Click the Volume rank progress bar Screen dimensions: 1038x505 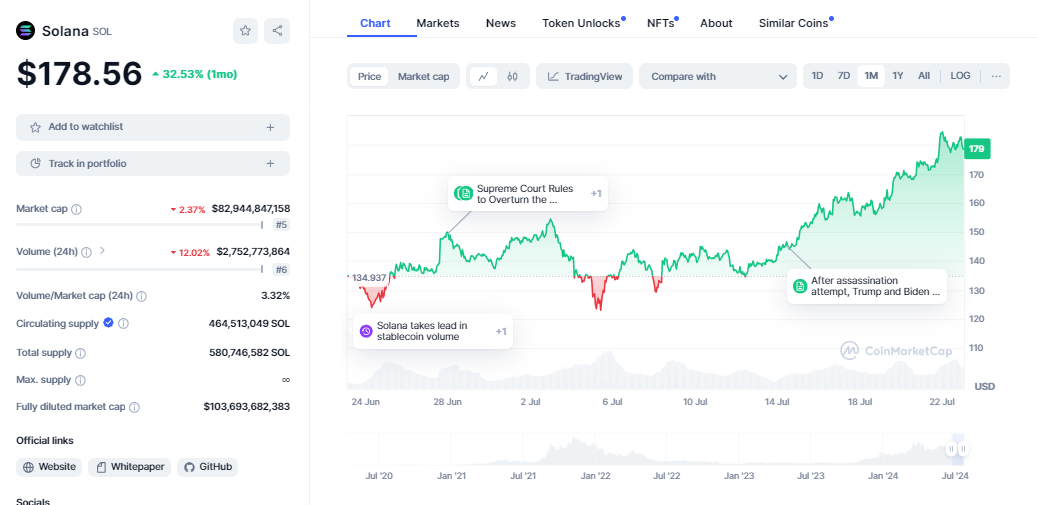[140, 269]
